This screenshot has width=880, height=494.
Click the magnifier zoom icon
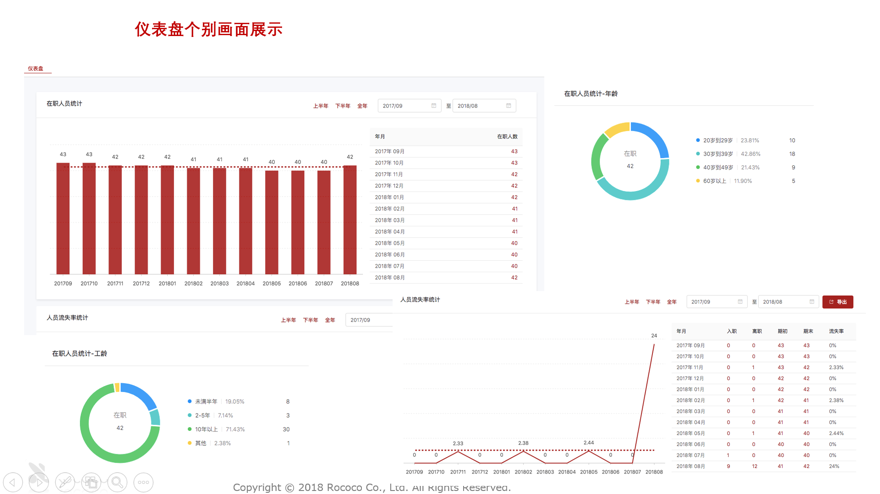(x=117, y=482)
